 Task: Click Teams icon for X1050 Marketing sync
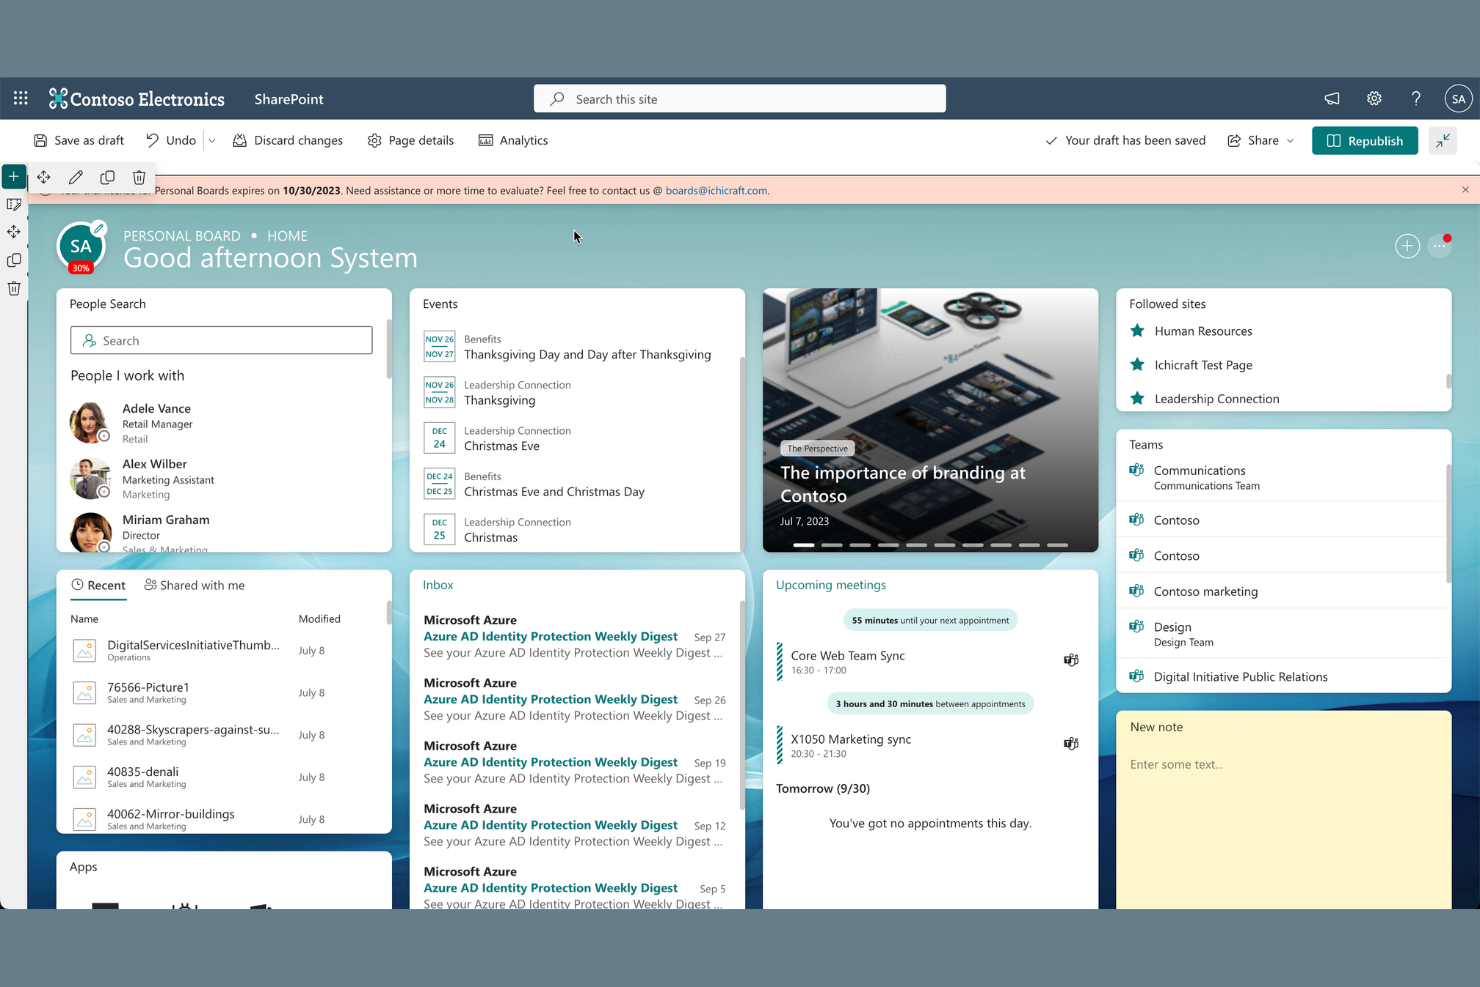[x=1071, y=744]
